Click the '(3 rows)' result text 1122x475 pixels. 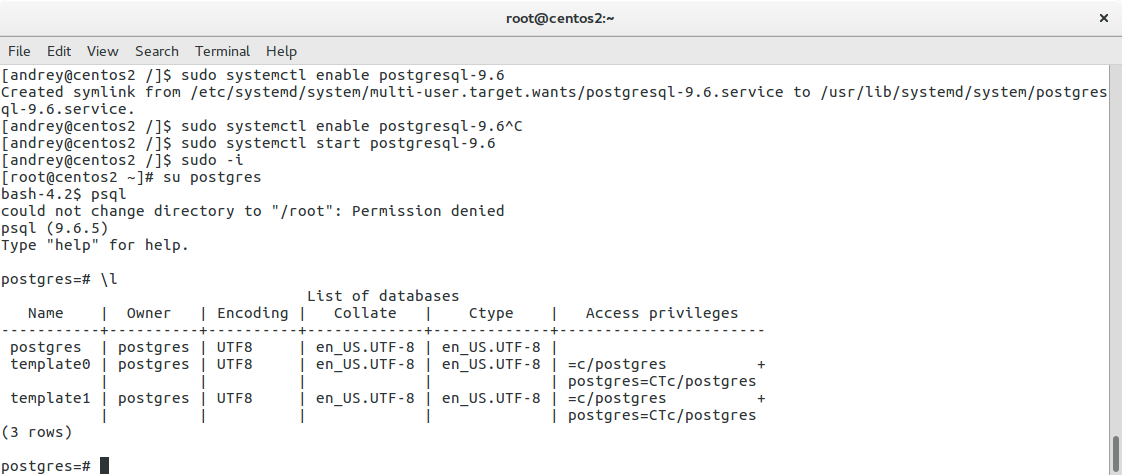(x=37, y=432)
